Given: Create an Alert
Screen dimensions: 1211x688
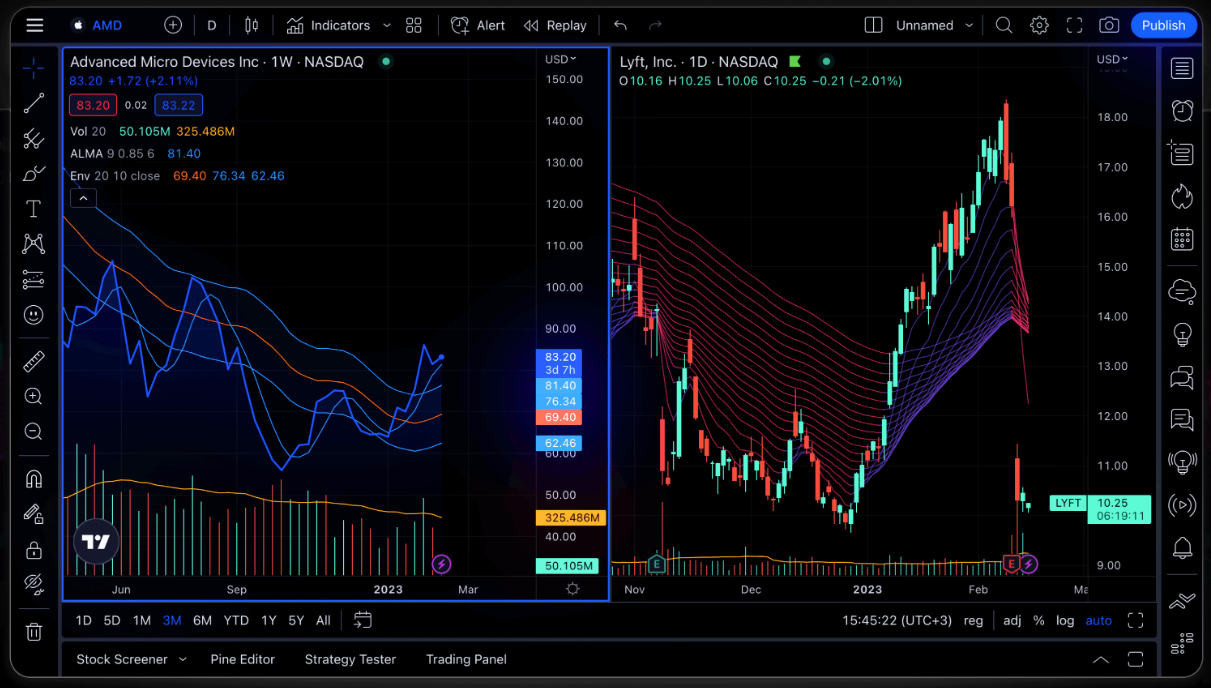Looking at the screenshot, I should coord(478,25).
